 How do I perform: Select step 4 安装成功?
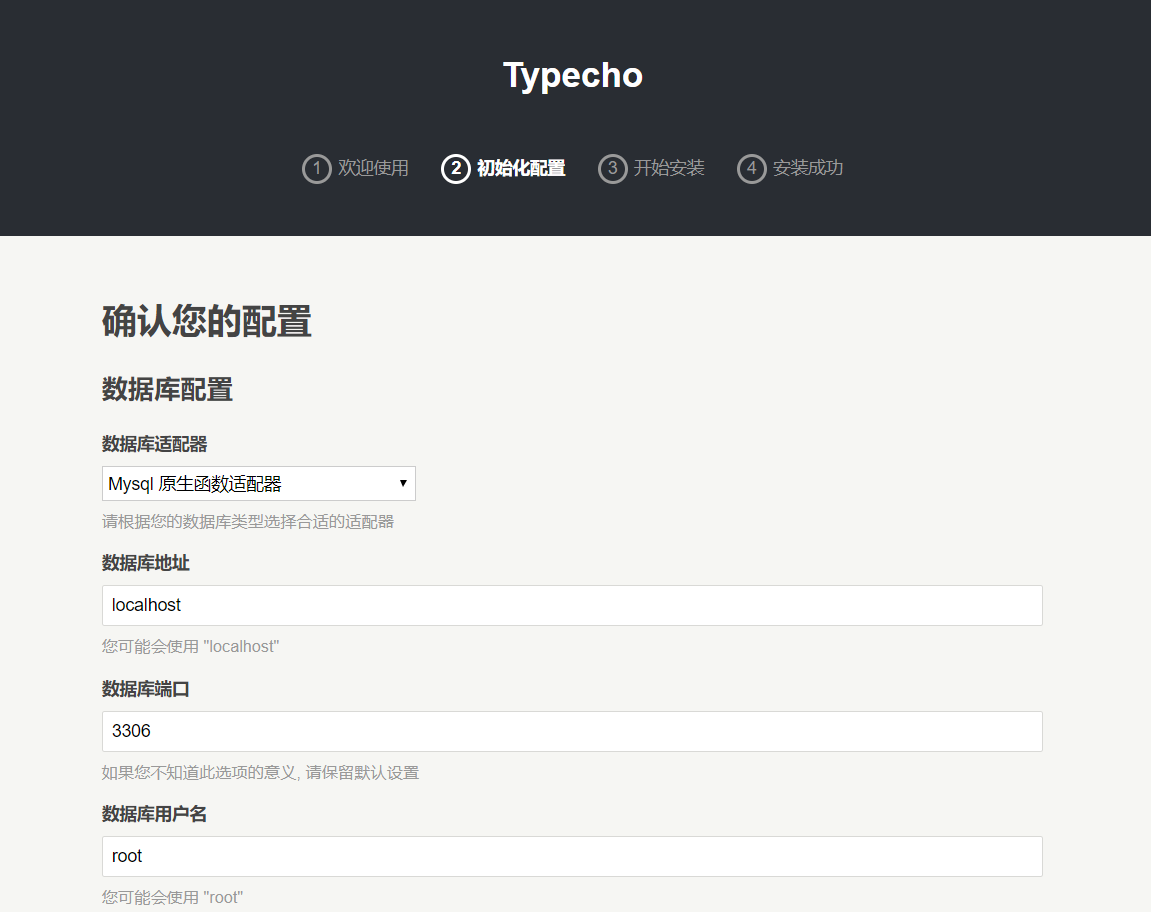tap(790, 168)
